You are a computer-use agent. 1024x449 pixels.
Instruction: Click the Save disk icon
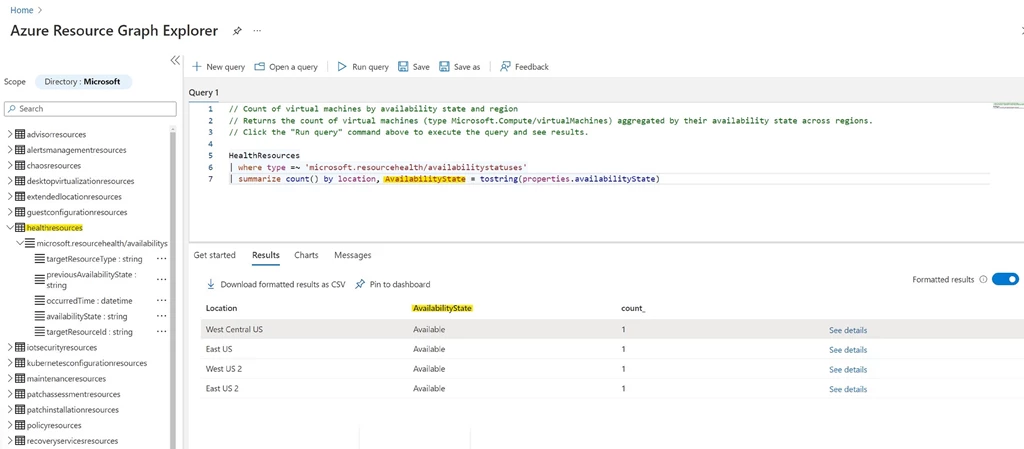click(403, 67)
